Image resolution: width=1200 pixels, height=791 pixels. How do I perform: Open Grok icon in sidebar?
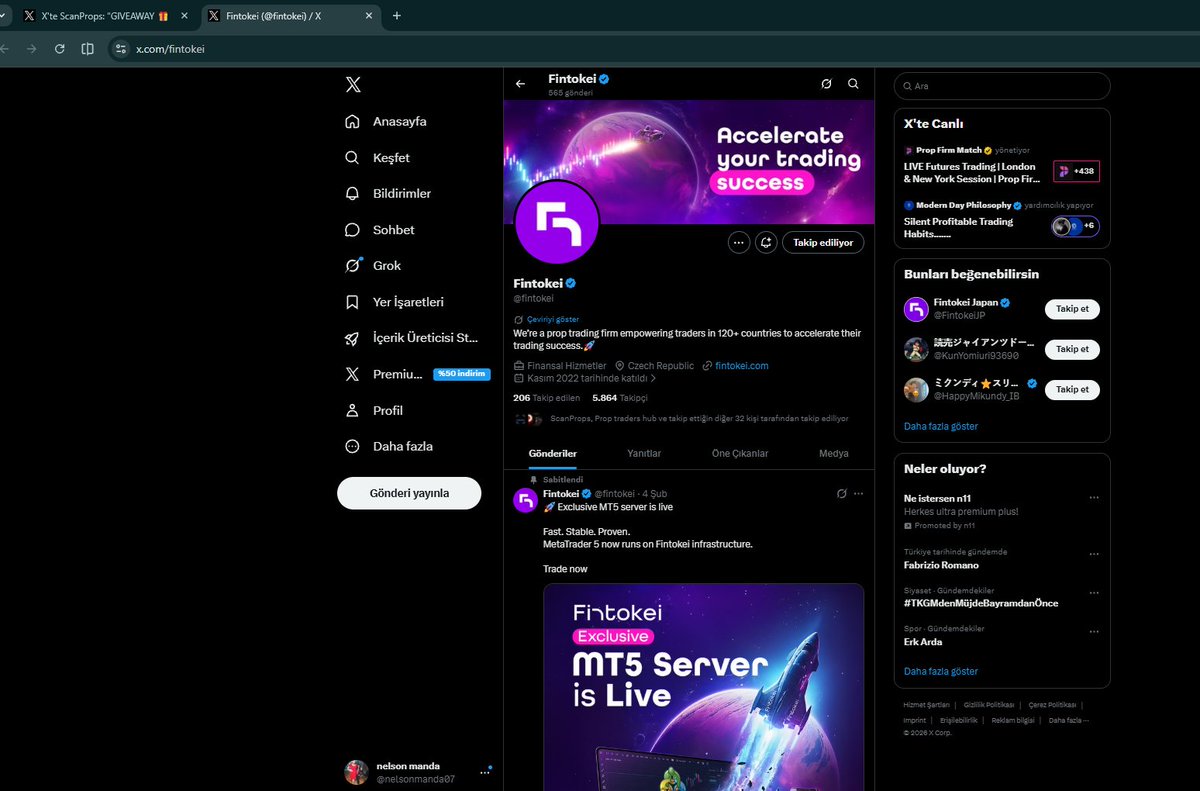coord(352,266)
